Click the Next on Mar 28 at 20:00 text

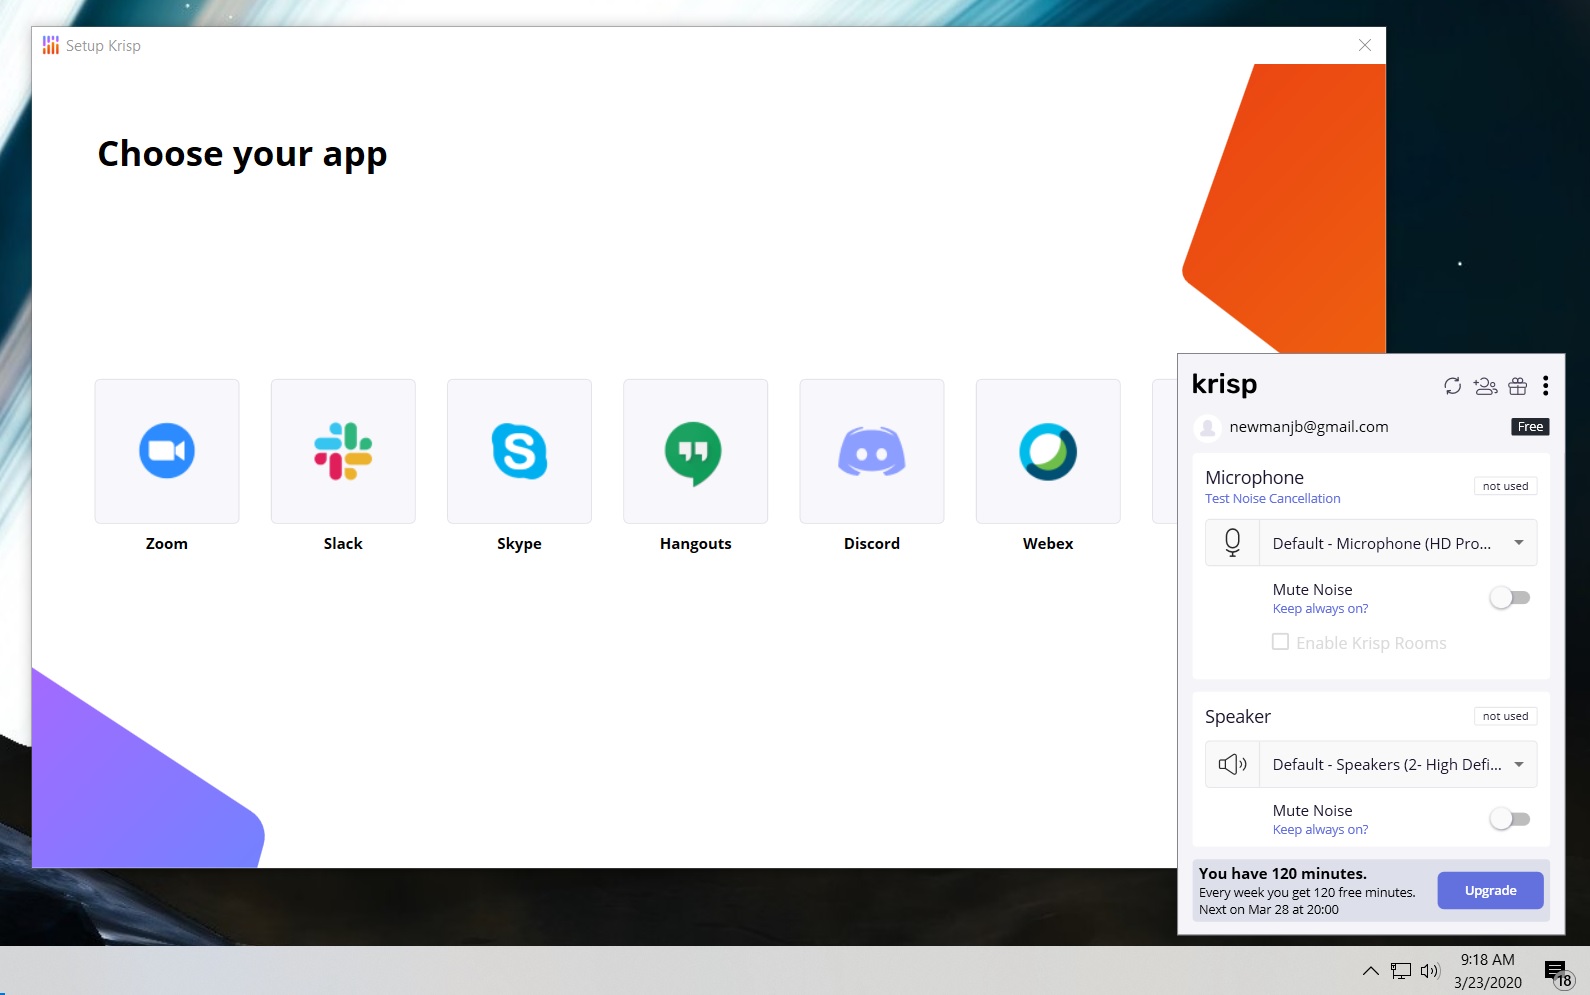pyautogui.click(x=1269, y=910)
